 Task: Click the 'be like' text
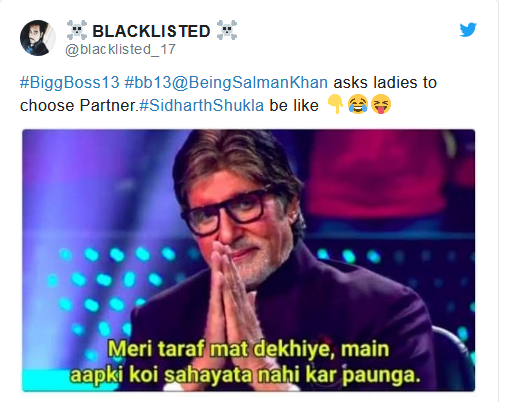point(294,106)
